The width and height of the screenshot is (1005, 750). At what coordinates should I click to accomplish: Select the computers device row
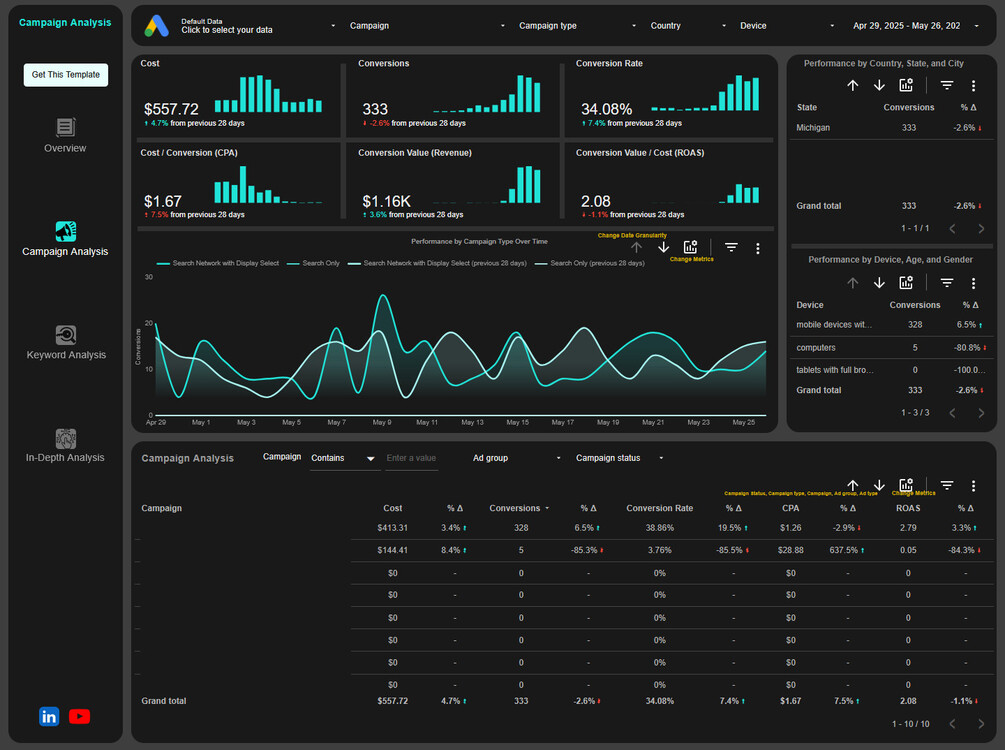(x=891, y=347)
